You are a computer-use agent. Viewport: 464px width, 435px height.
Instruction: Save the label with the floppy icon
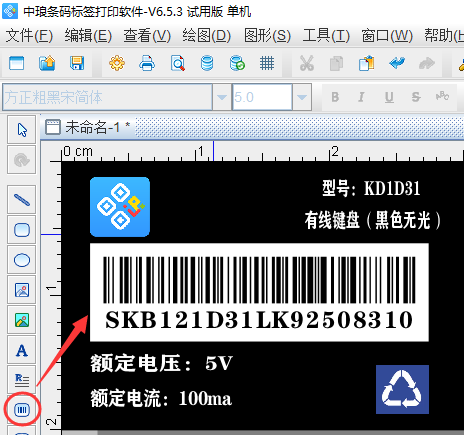pyautogui.click(x=77, y=63)
